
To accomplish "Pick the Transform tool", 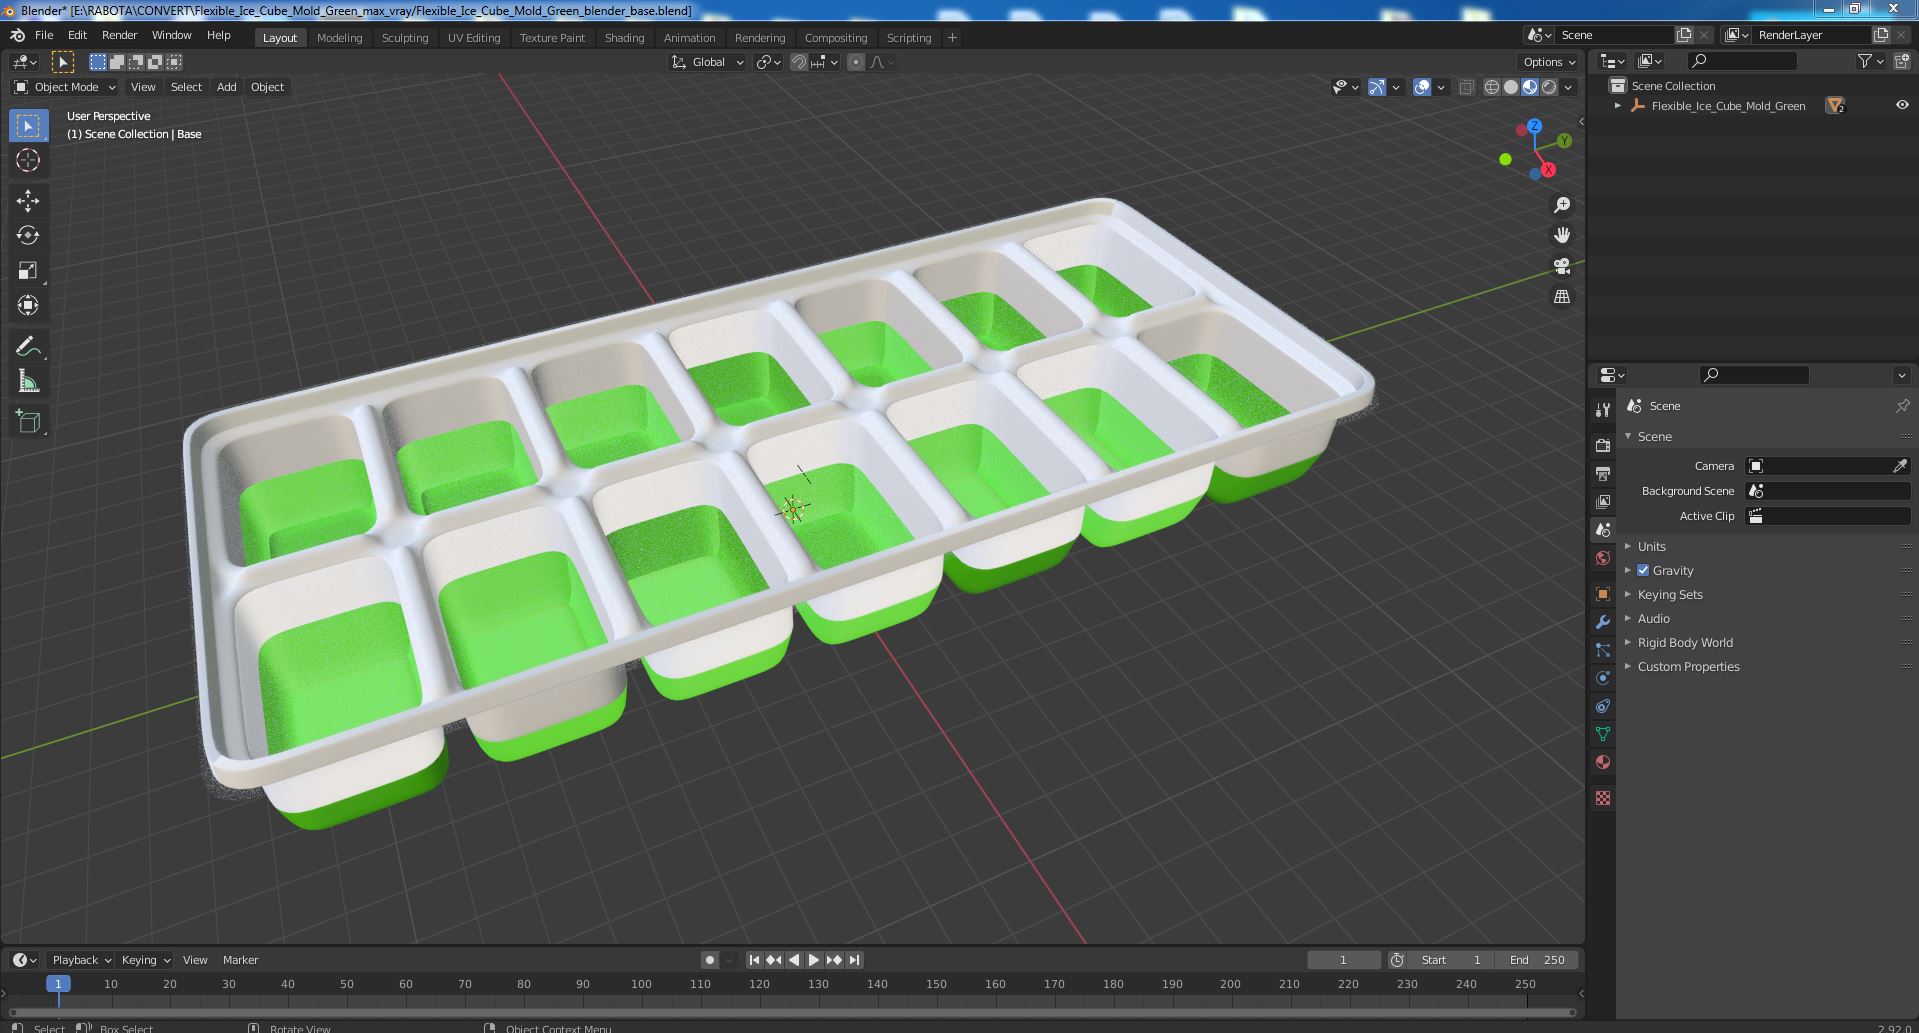I will [x=28, y=305].
